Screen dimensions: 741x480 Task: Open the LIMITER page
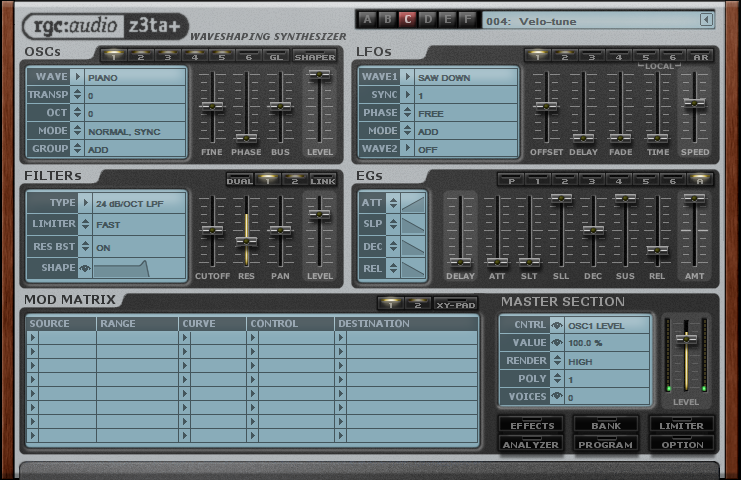[681, 425]
